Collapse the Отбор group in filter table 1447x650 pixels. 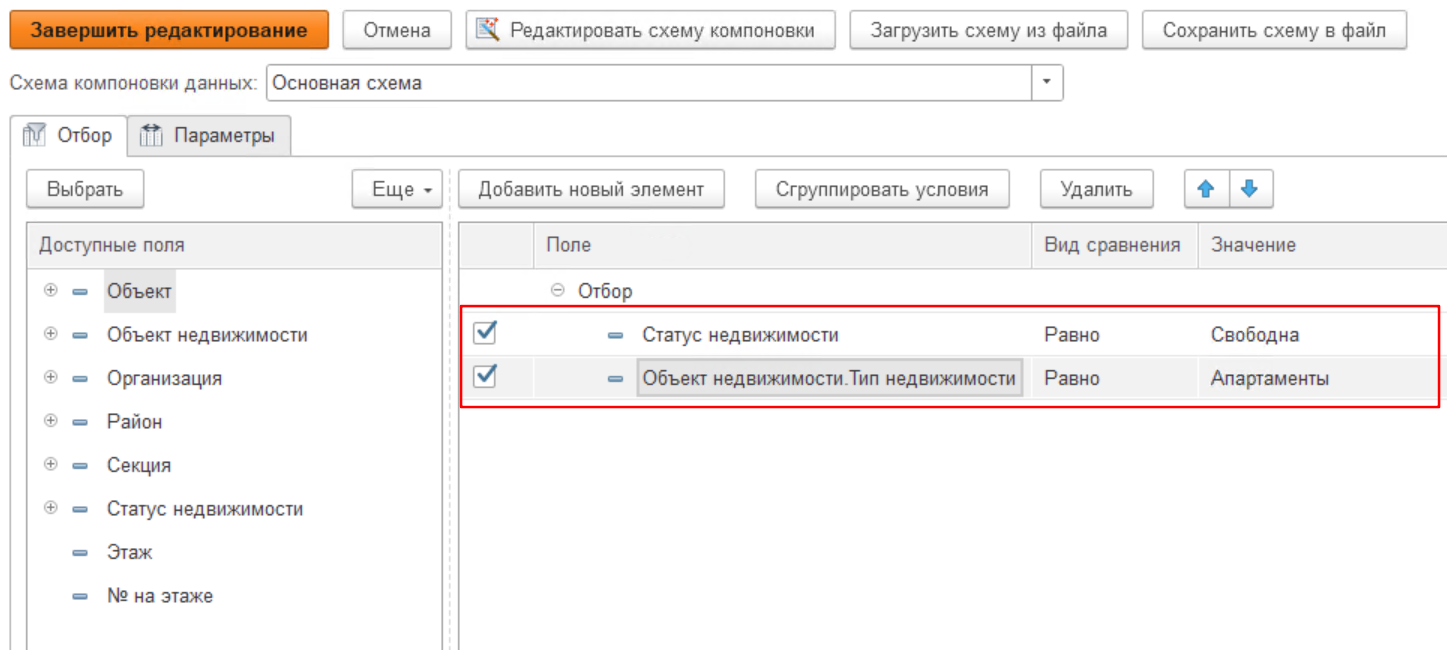click(558, 291)
